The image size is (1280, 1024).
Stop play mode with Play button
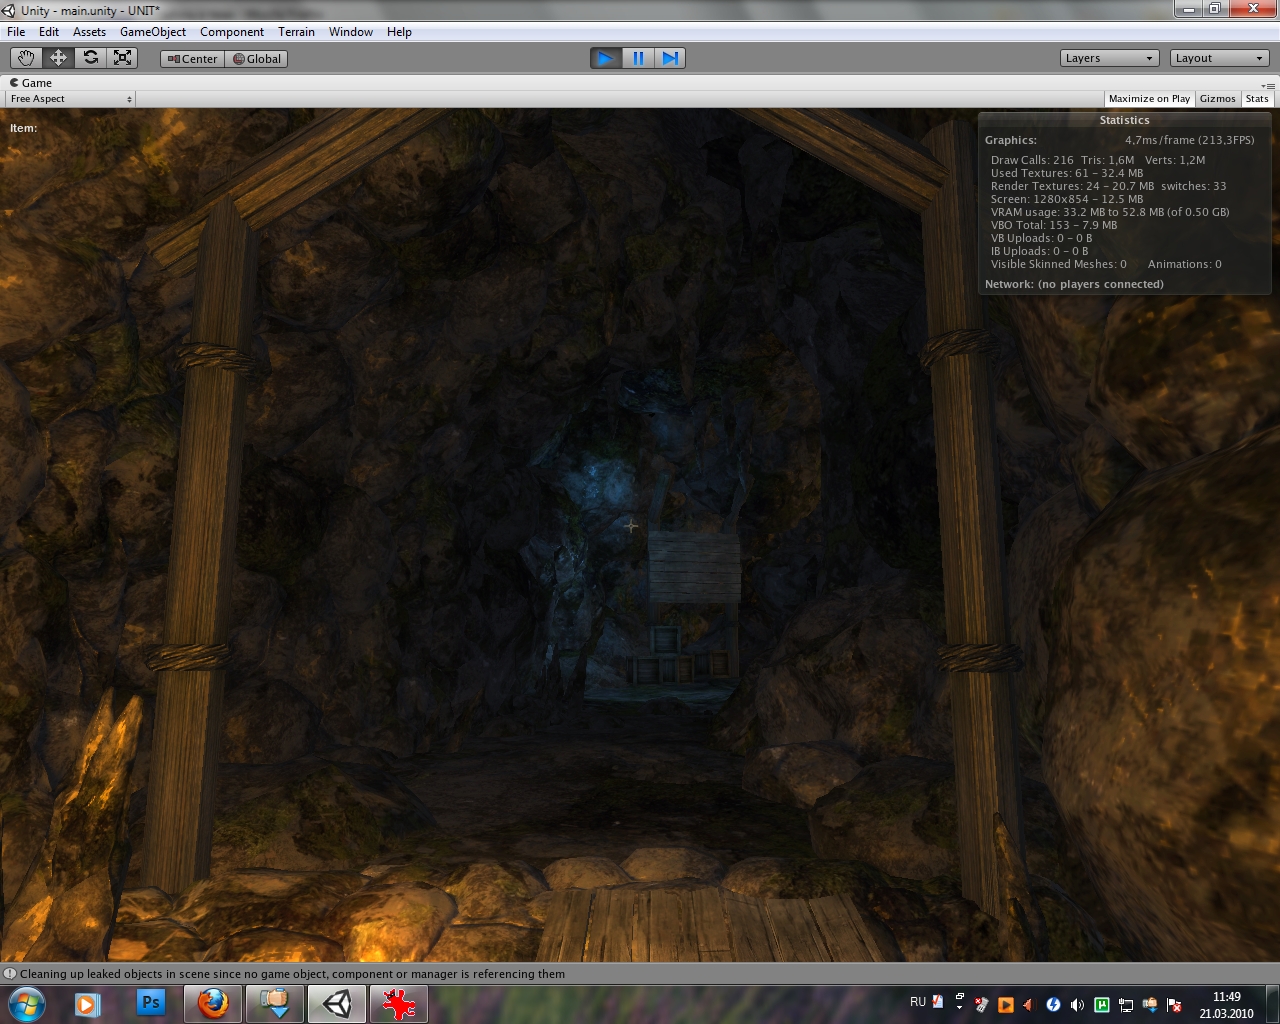(605, 58)
